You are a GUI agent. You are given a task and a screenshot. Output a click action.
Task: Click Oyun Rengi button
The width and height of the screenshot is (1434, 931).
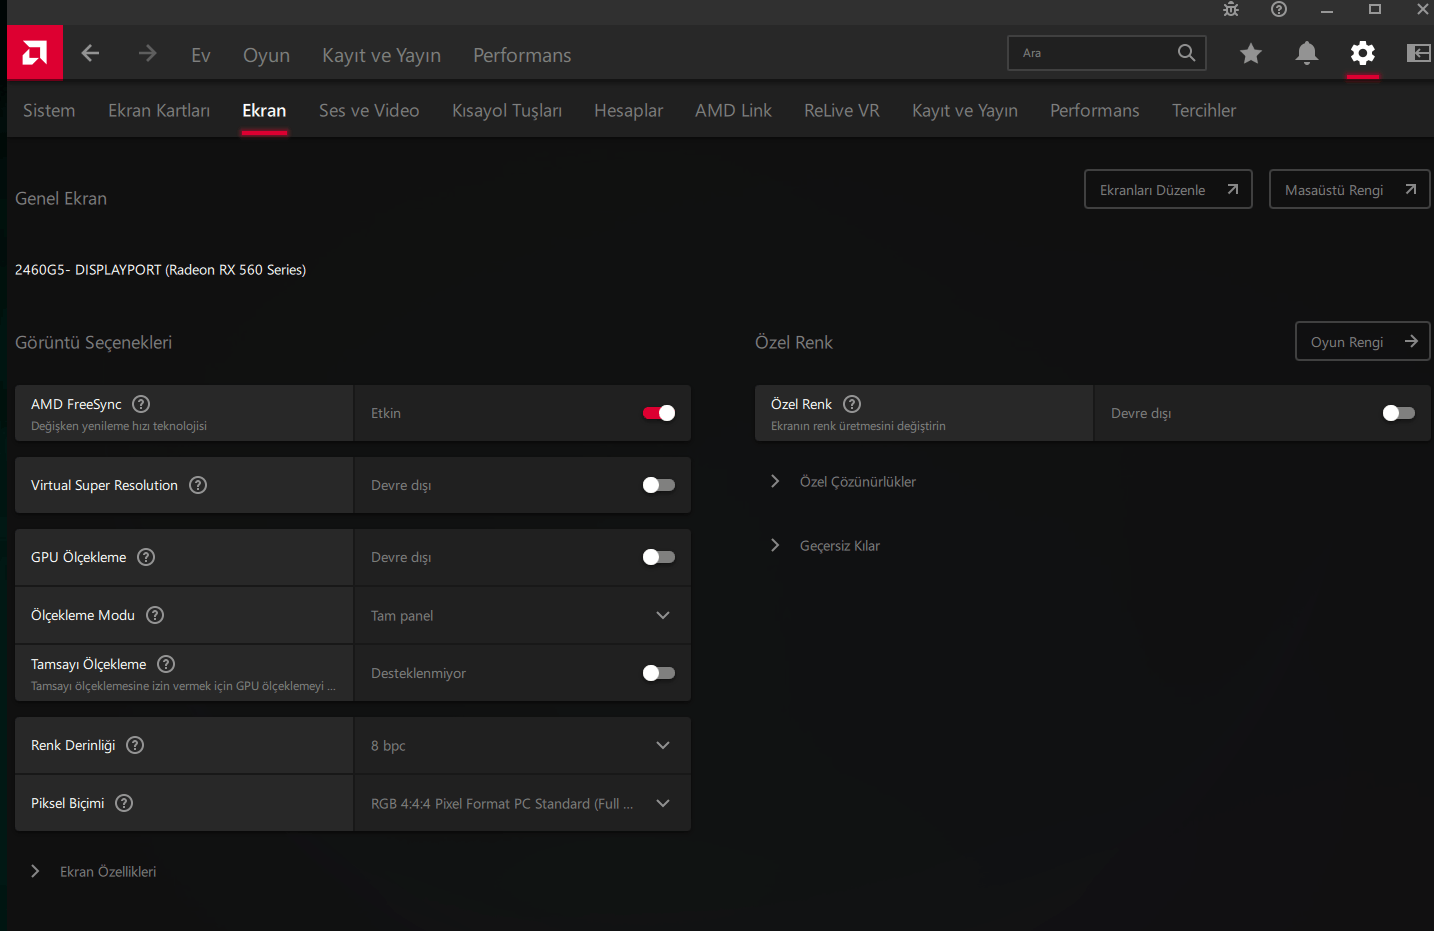coord(1362,341)
